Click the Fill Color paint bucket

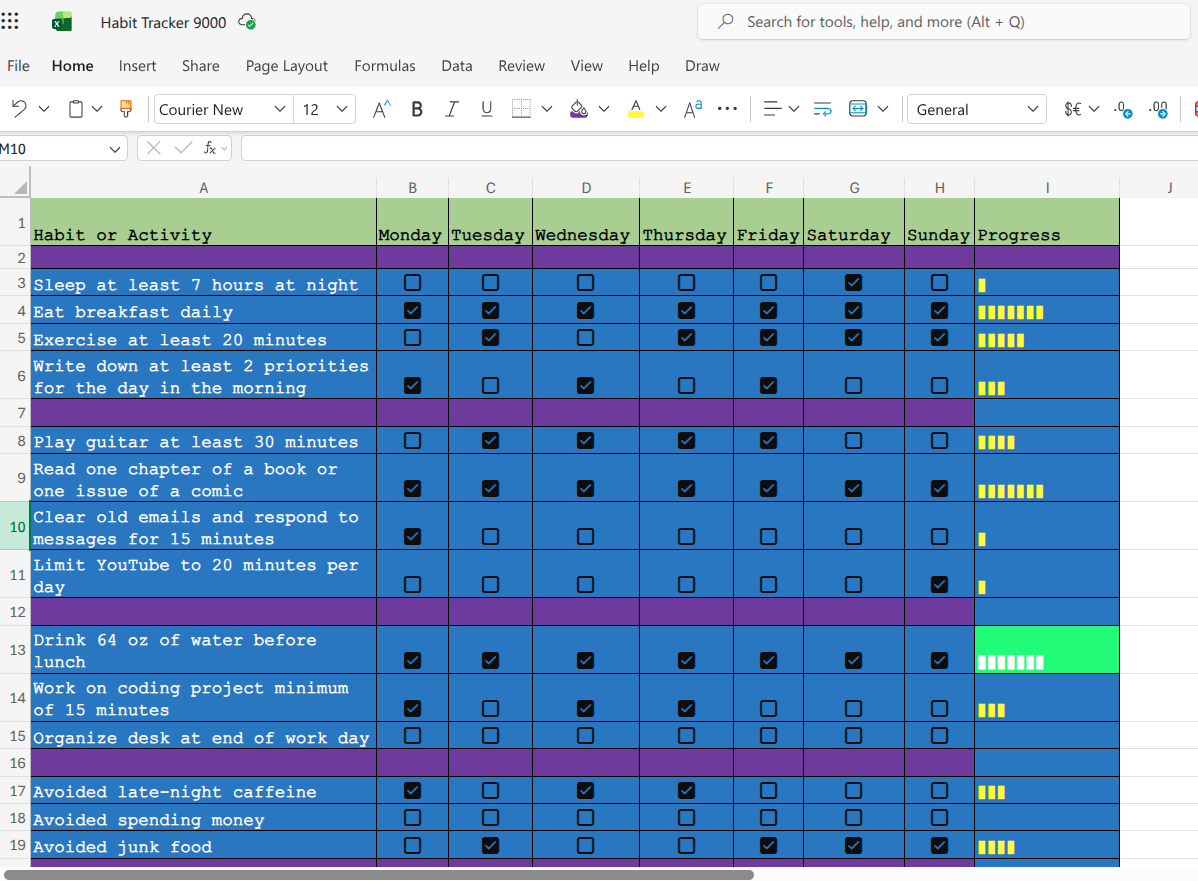click(x=578, y=109)
